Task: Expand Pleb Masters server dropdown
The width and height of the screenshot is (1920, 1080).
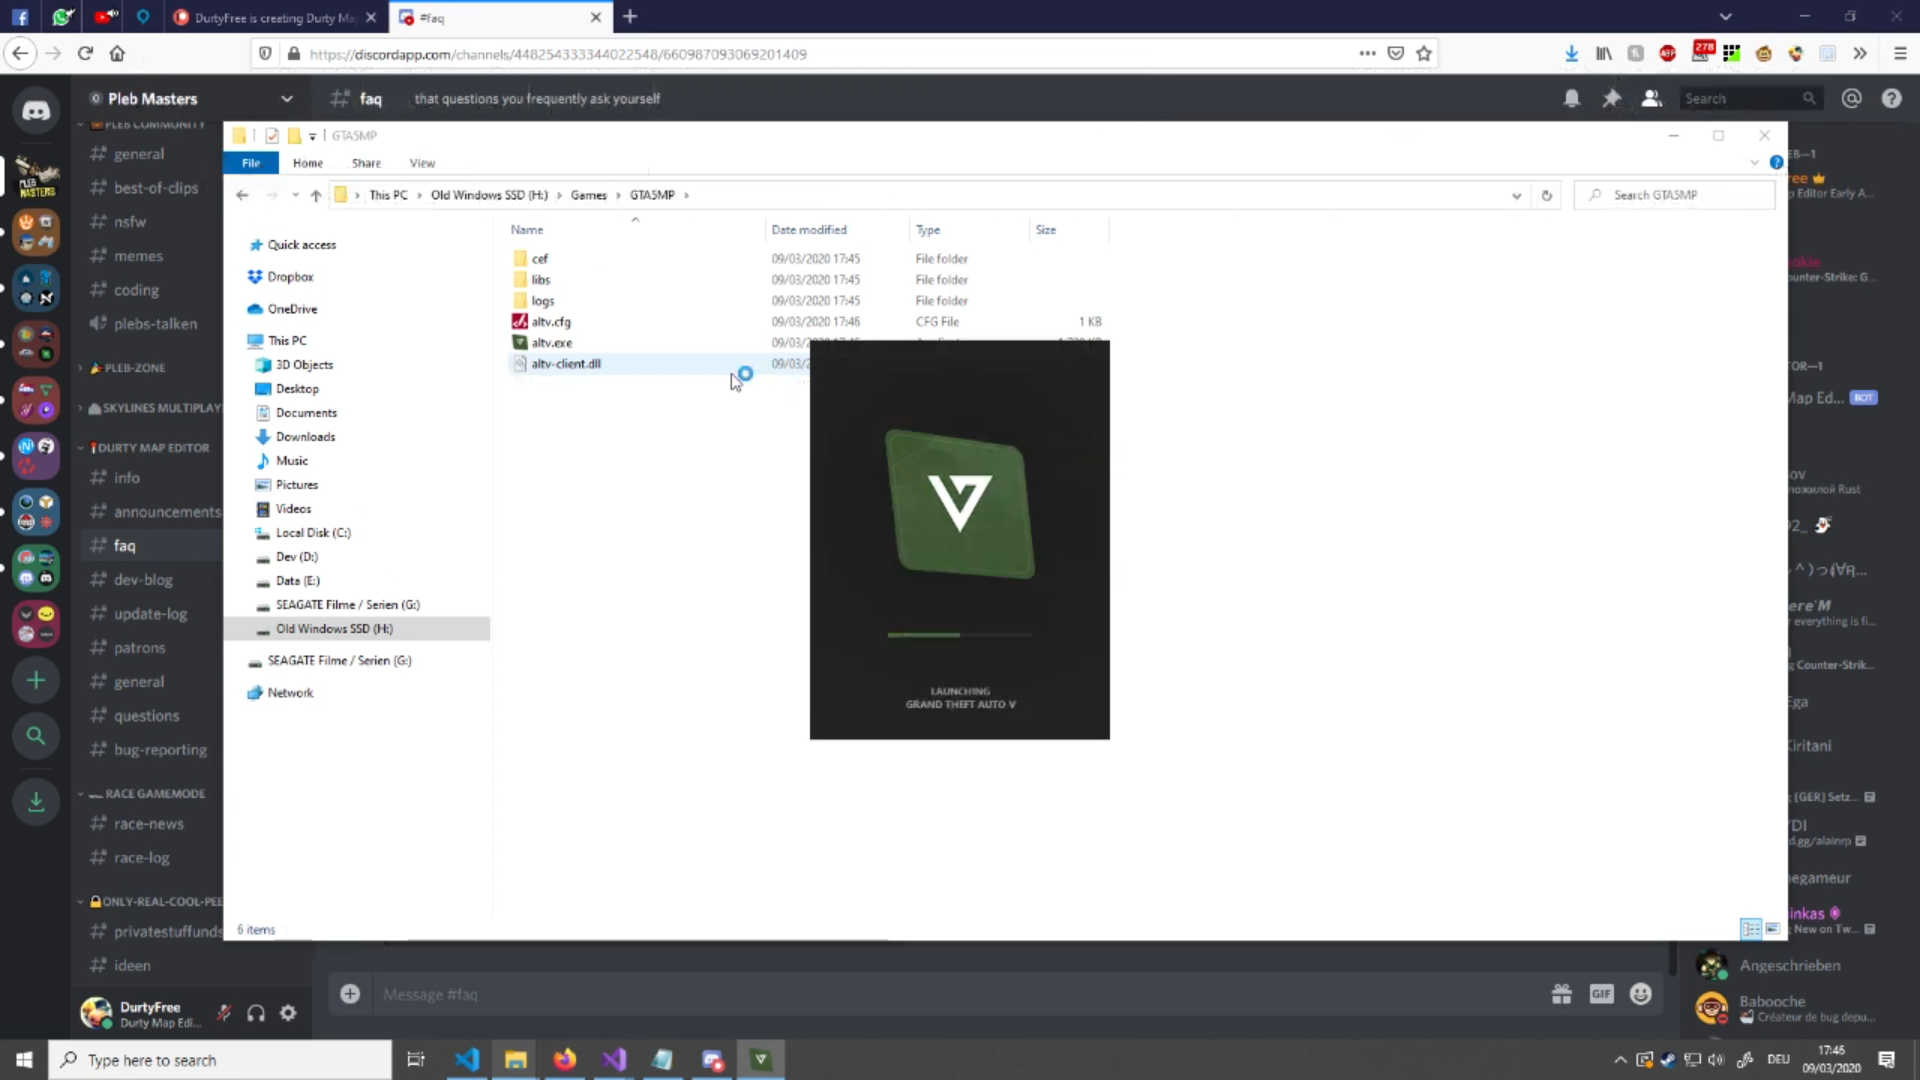Action: [x=287, y=98]
